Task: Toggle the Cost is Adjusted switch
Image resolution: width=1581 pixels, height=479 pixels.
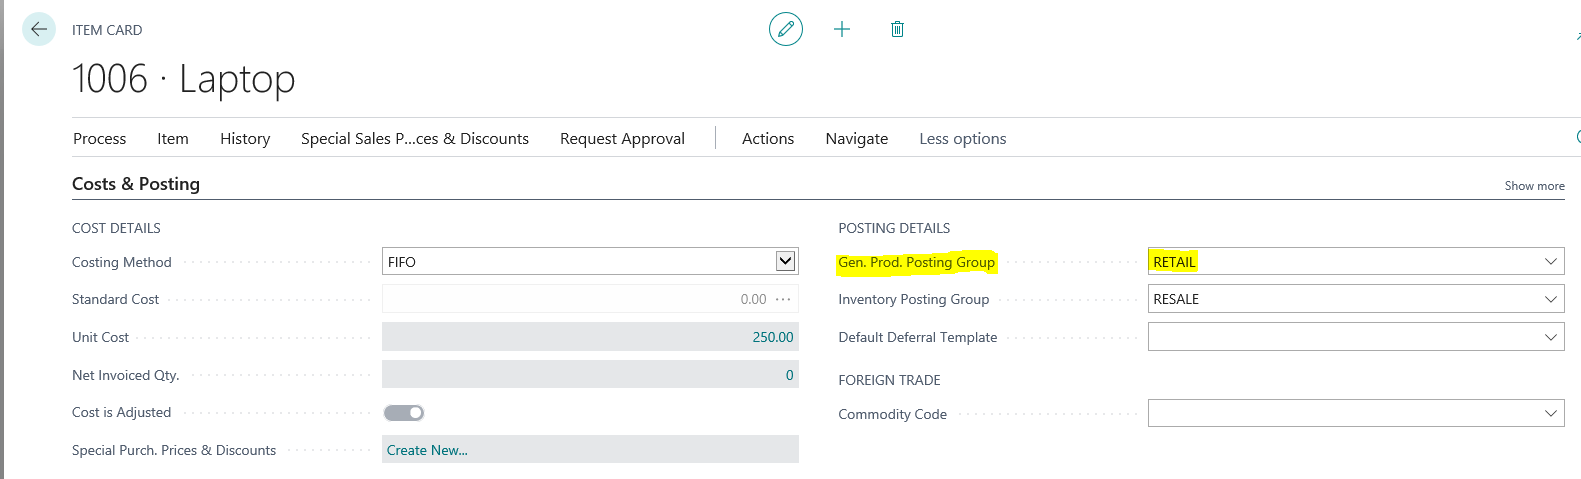Action: (404, 413)
